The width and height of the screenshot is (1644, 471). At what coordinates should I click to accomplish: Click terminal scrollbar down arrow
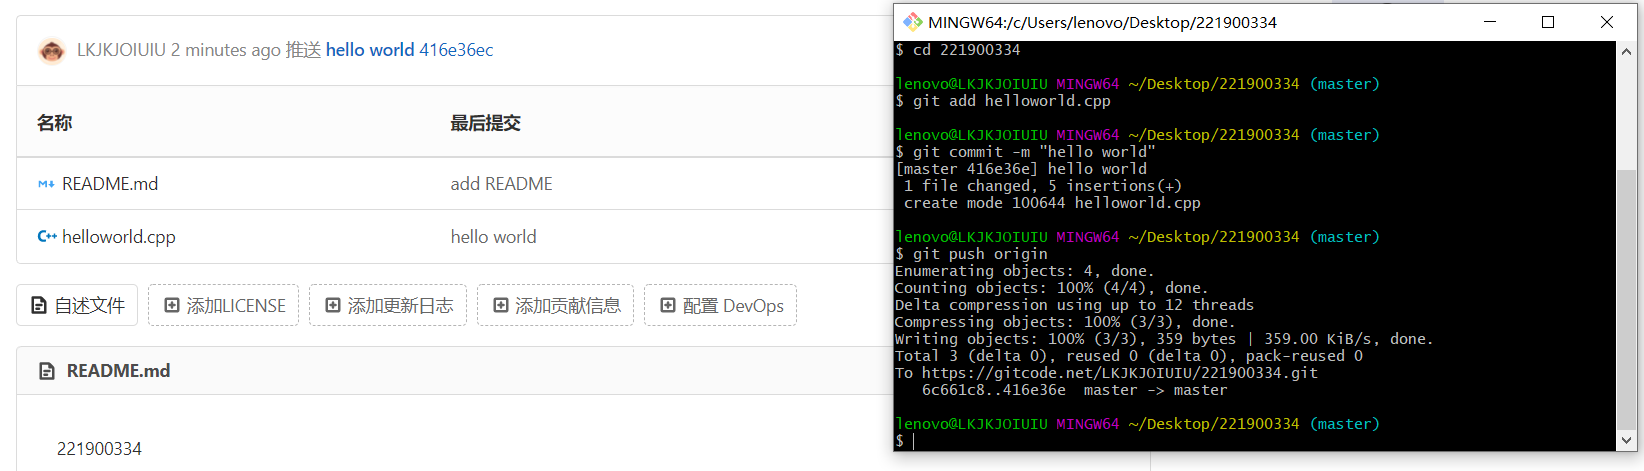(1626, 439)
